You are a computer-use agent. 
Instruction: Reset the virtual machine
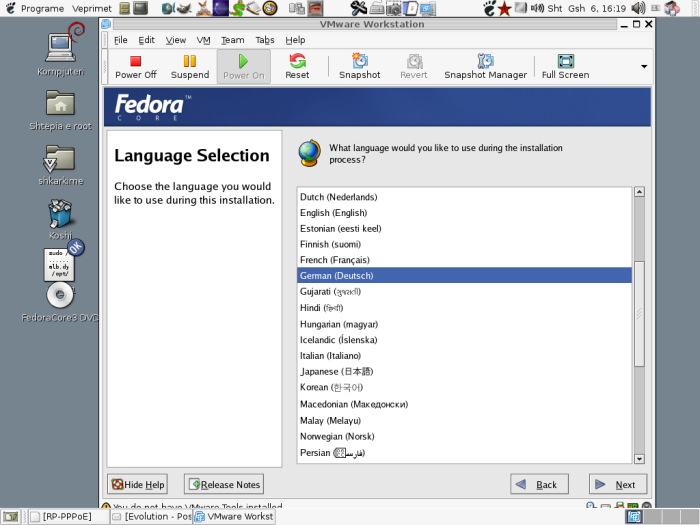(297, 66)
